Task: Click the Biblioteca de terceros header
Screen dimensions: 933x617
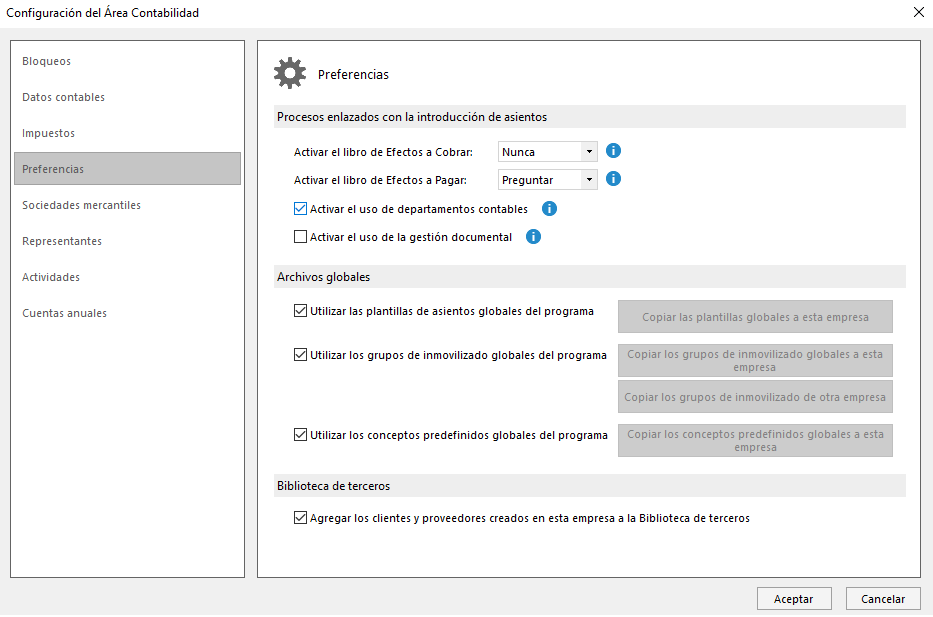Action: point(590,486)
